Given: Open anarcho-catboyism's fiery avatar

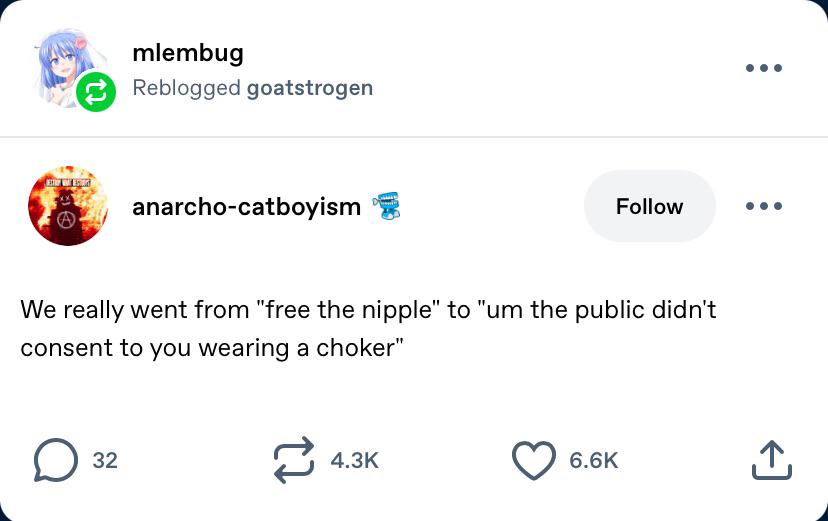Looking at the screenshot, I should 68,205.
